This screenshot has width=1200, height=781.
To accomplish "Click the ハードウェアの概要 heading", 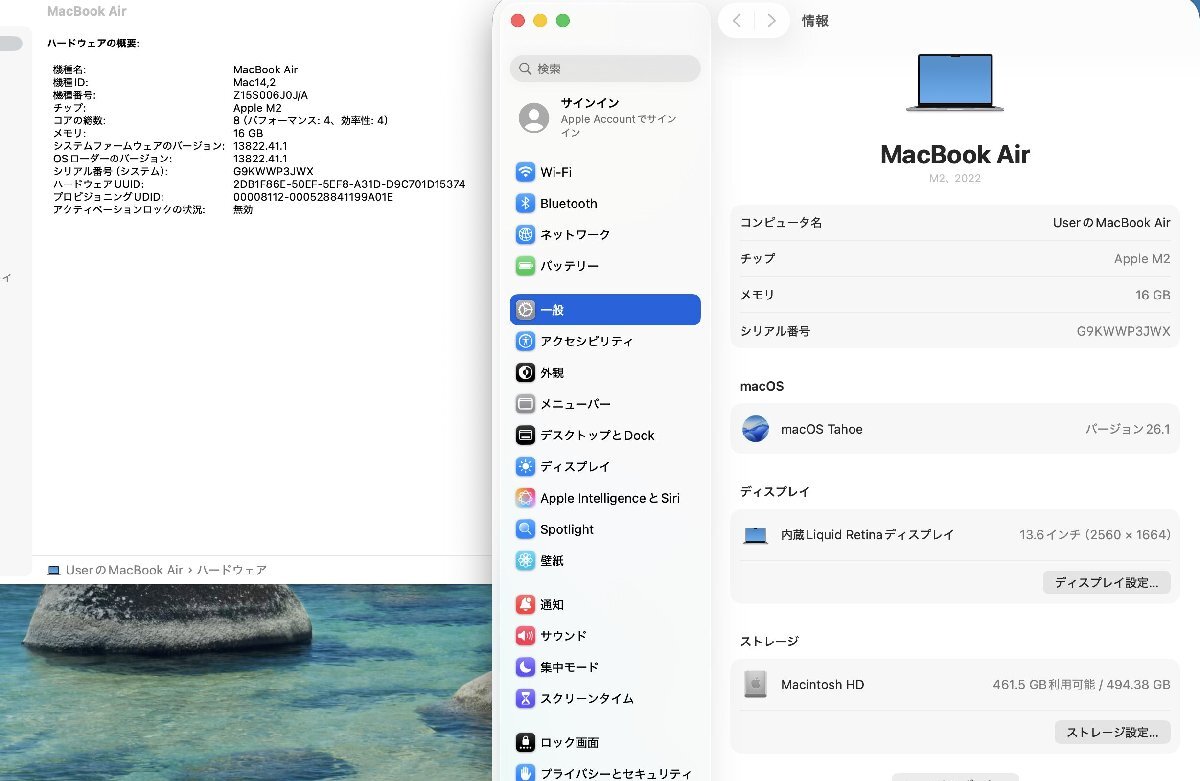I will [94, 44].
